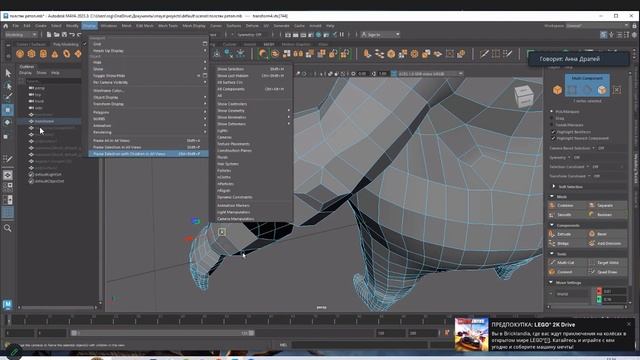Open Heads Up Display submenu
Viewport: 640px width, 360px height.
coord(149,51)
